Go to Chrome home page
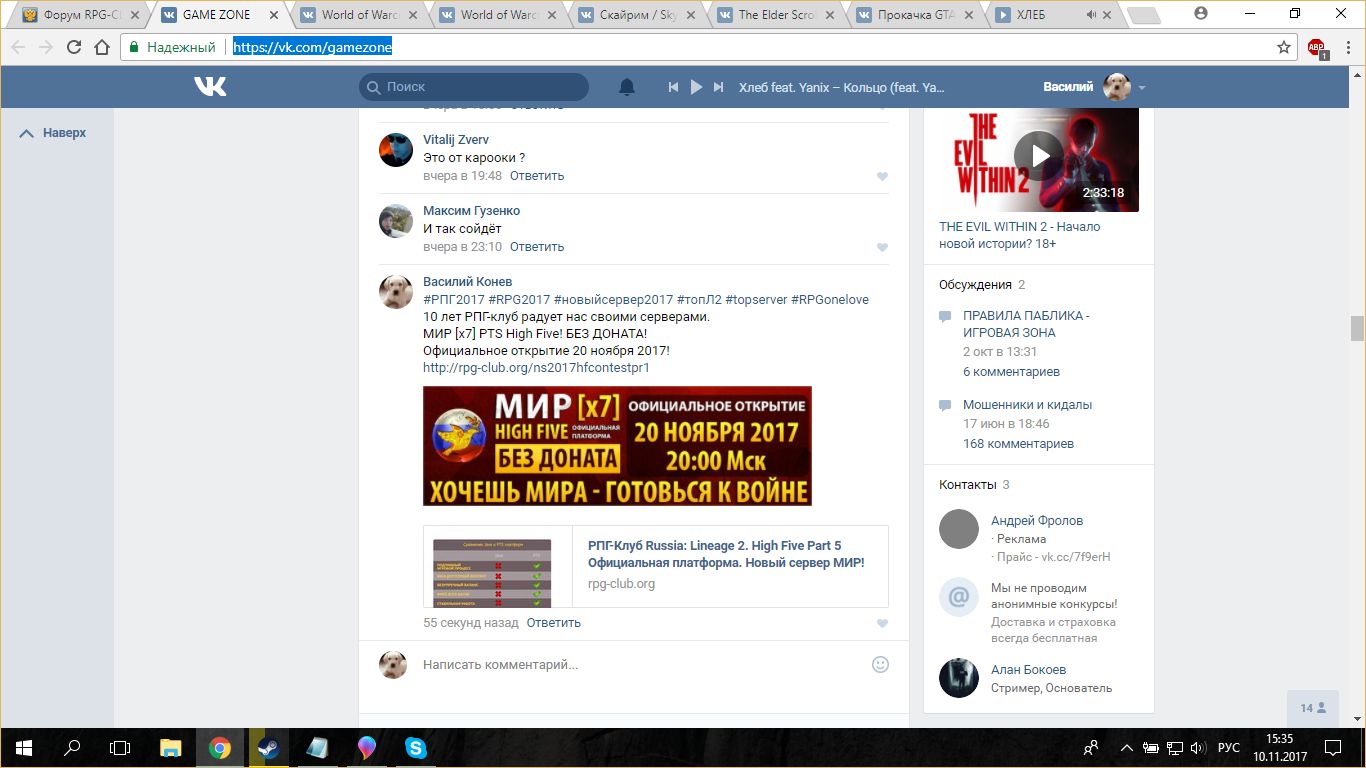Screen dimensions: 1366x768 (x=101, y=47)
